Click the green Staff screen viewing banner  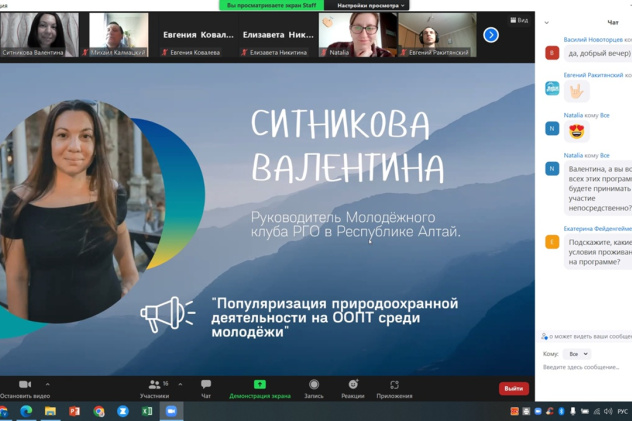pos(271,5)
